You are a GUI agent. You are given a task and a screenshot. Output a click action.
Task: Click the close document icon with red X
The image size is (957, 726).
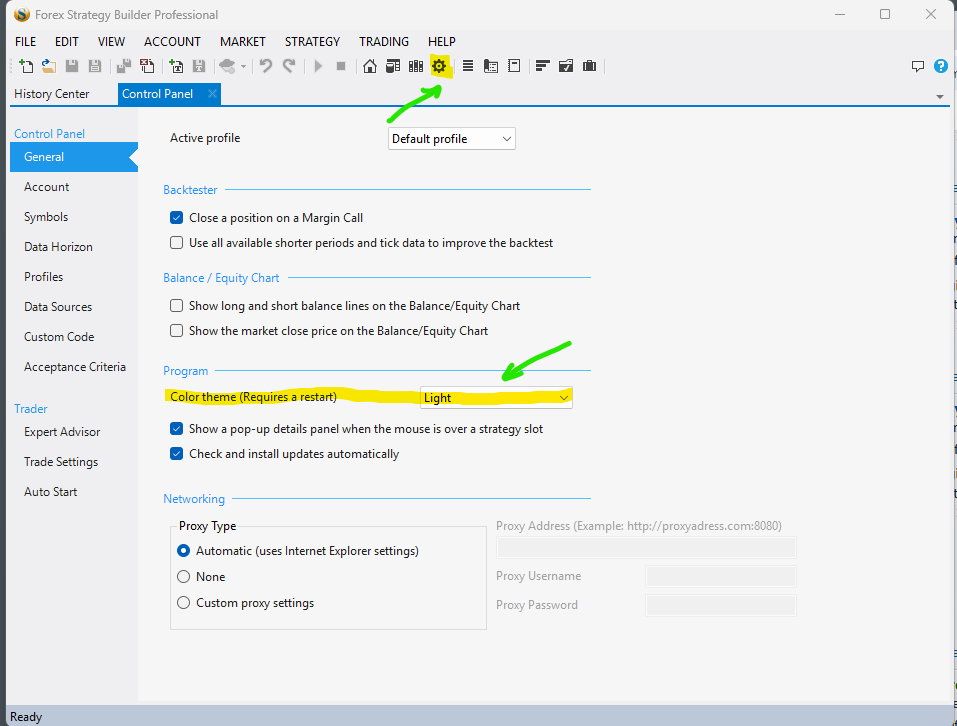click(x=147, y=66)
